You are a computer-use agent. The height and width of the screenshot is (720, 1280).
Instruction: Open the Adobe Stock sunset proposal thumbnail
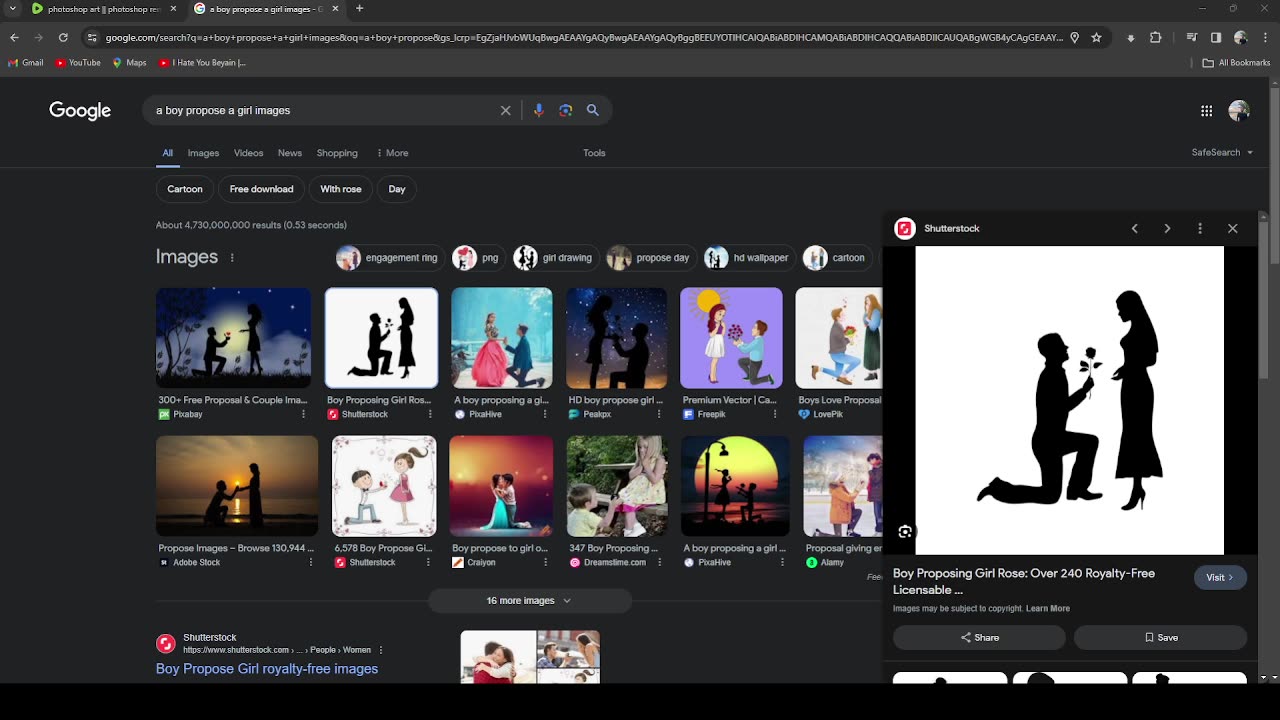pos(237,486)
